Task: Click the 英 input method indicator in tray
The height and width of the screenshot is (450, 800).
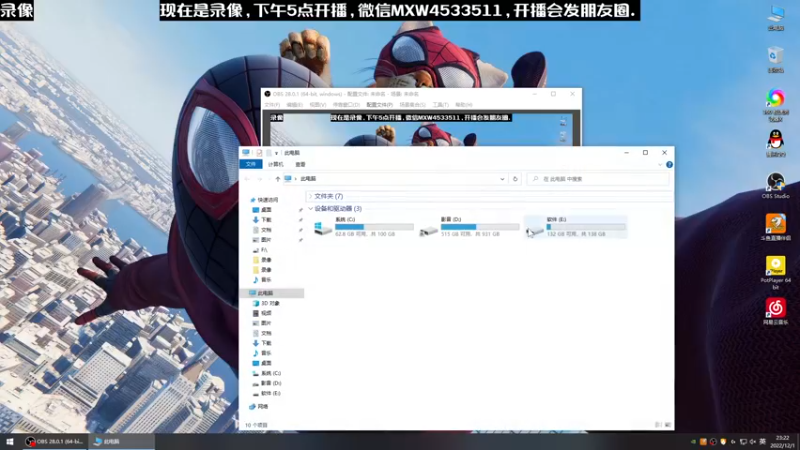Action: 762,442
